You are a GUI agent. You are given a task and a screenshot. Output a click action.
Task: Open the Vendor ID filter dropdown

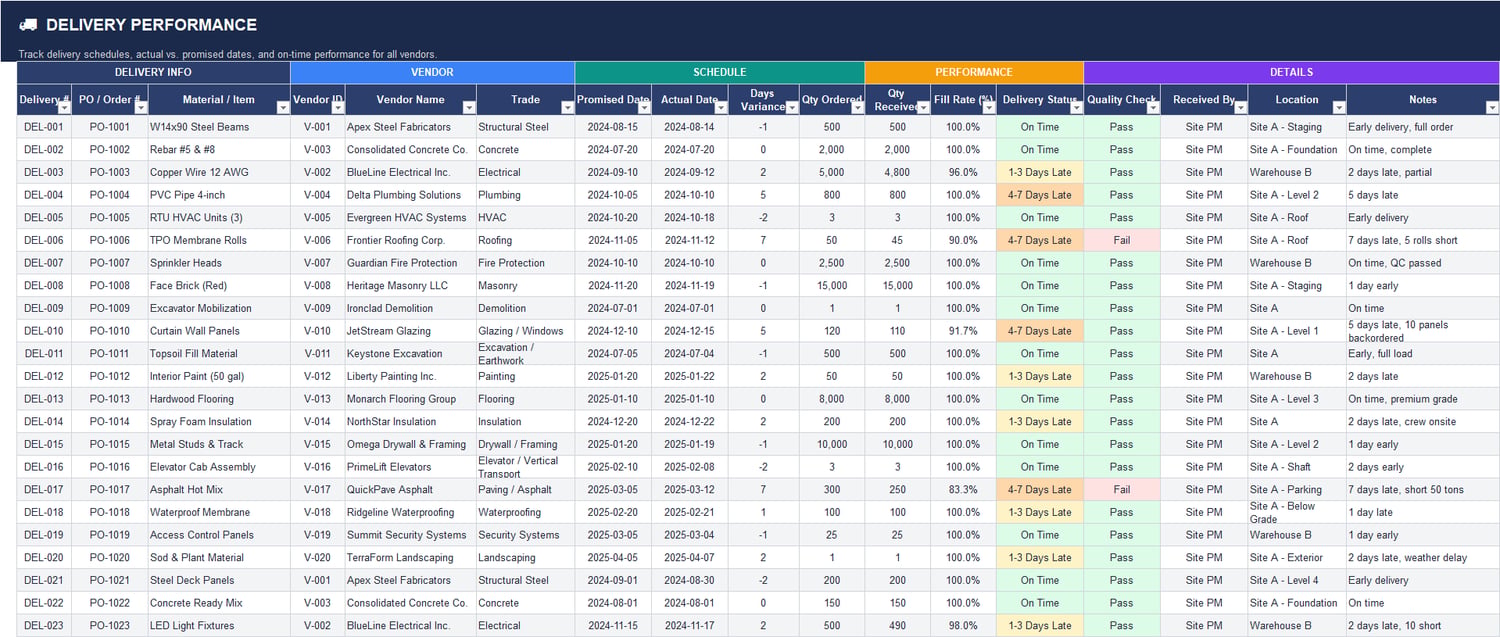pyautogui.click(x=337, y=107)
